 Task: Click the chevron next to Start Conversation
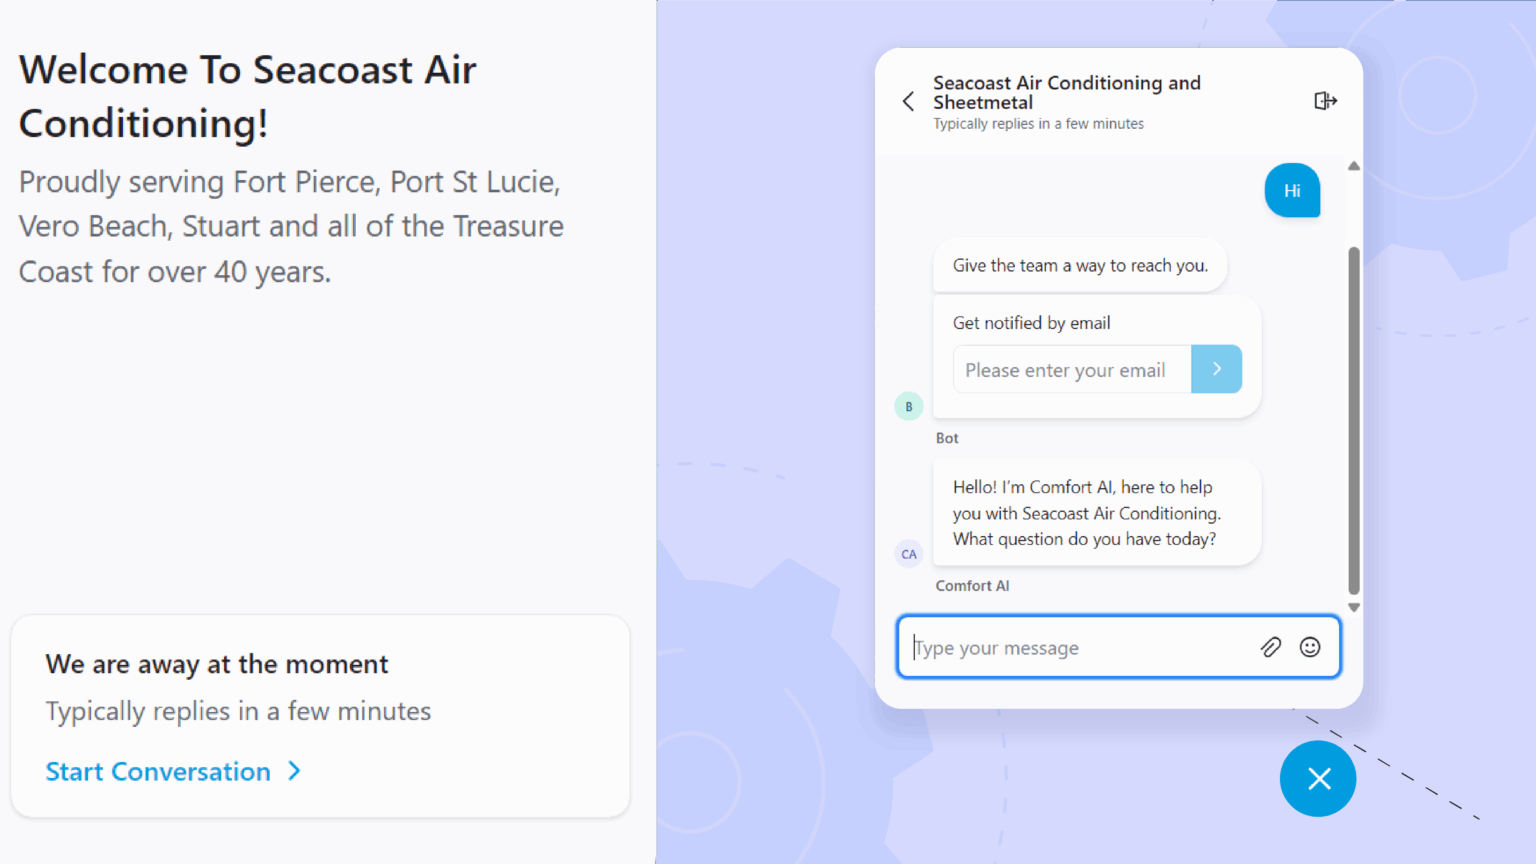pos(294,771)
